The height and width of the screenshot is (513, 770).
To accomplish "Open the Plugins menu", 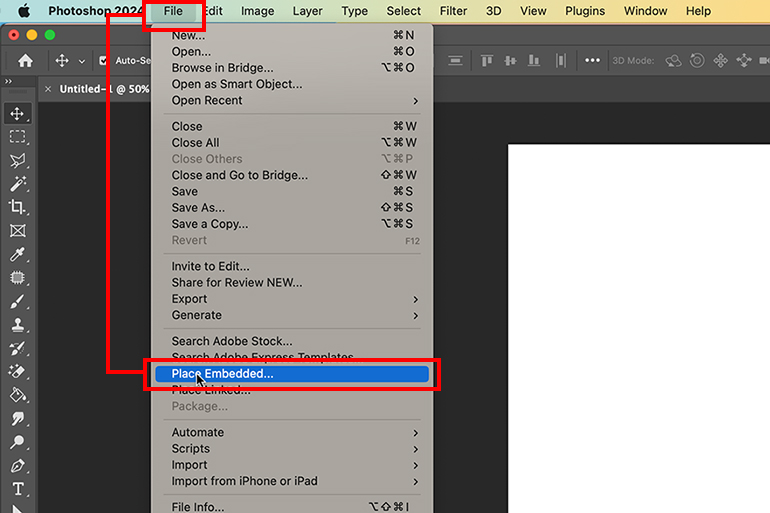I will [584, 11].
